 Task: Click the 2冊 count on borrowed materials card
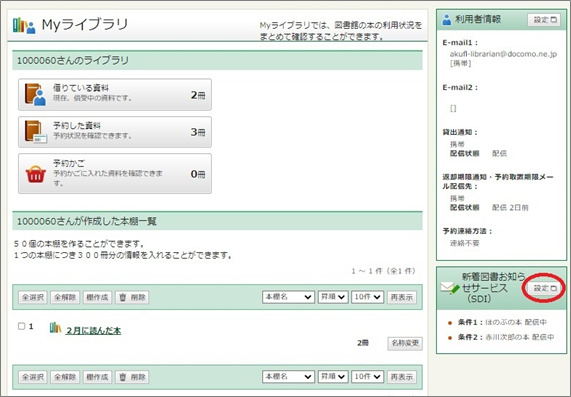(x=198, y=95)
